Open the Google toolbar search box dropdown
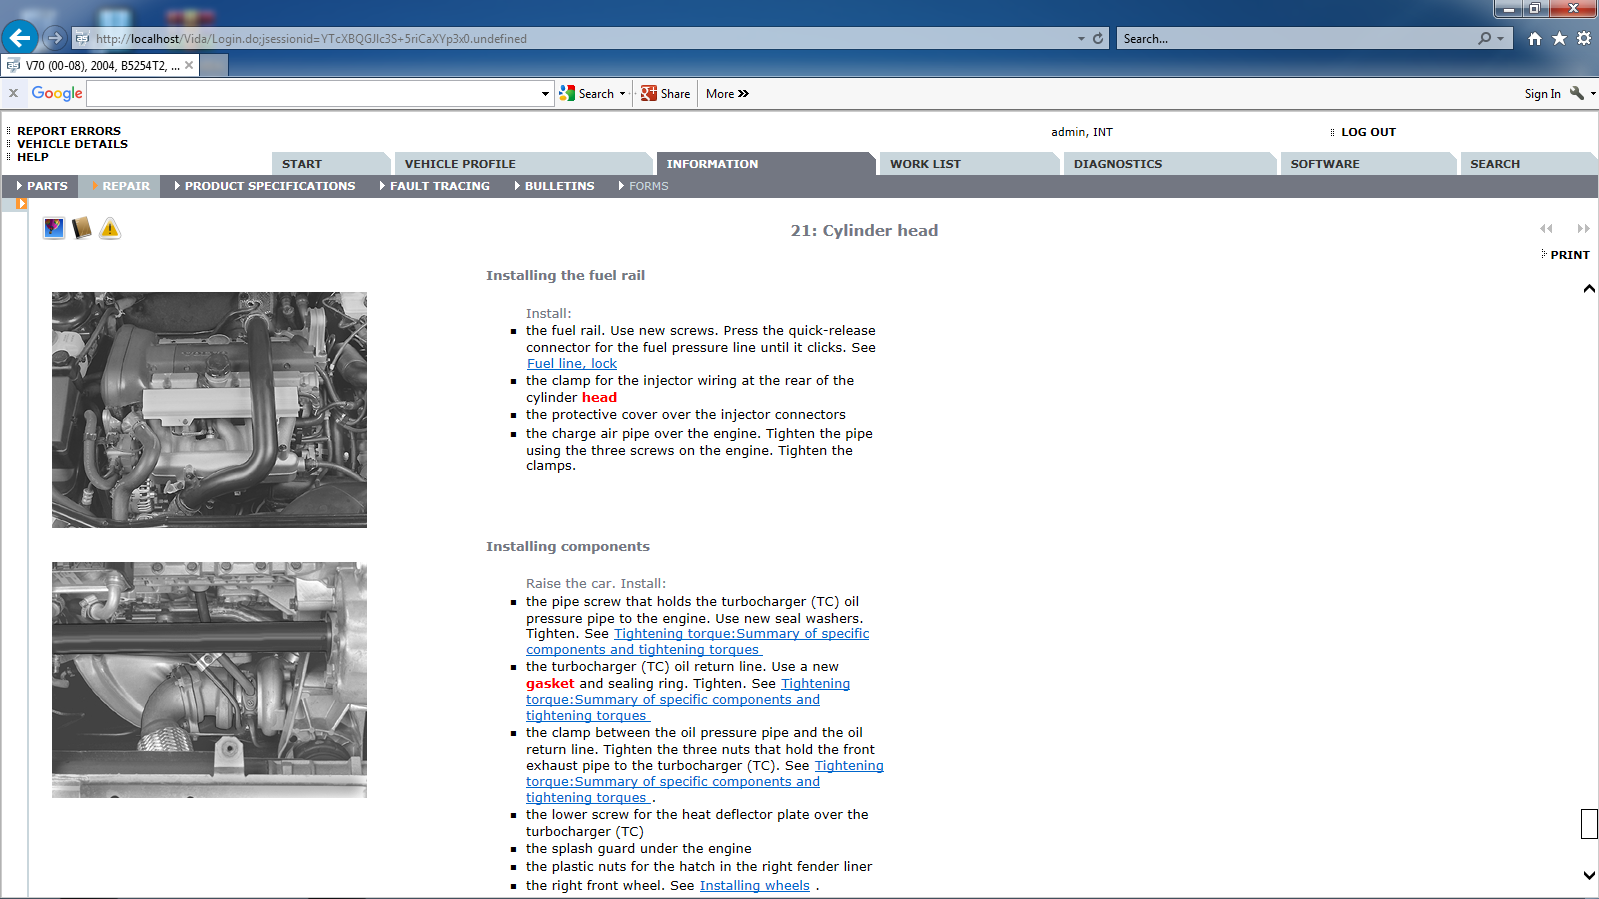 click(545, 94)
